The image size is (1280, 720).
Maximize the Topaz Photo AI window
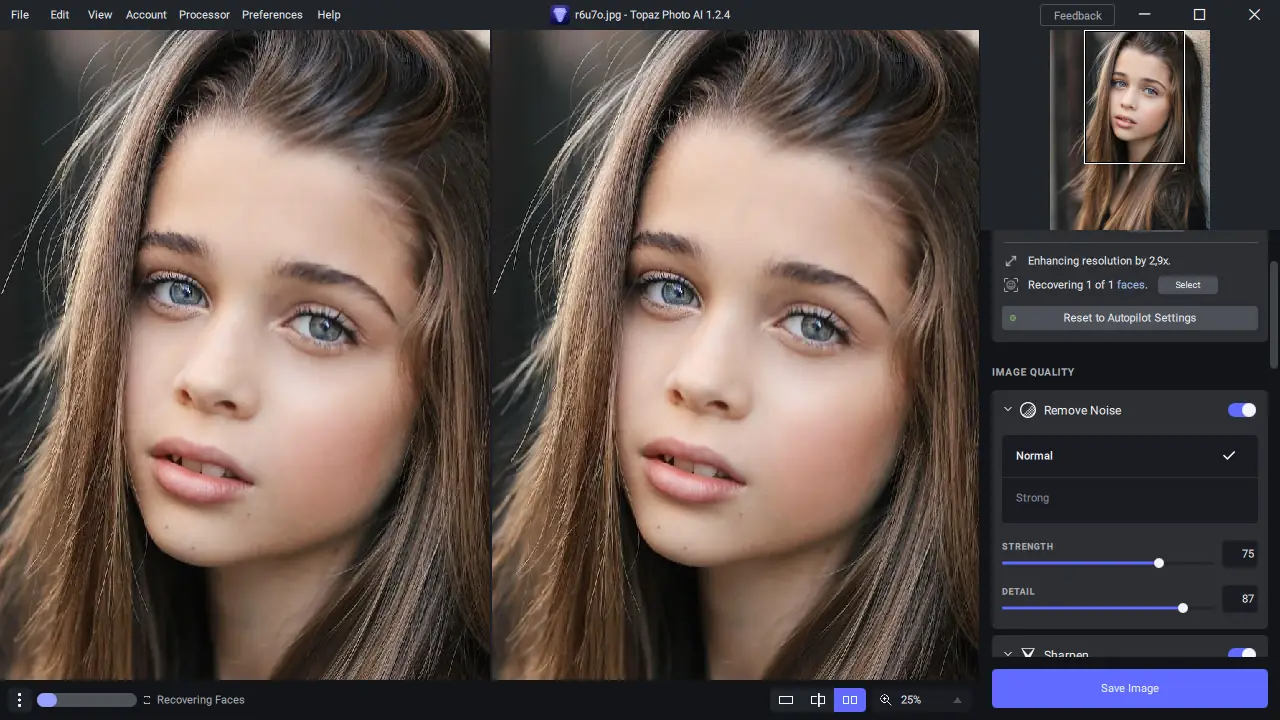(x=1200, y=15)
